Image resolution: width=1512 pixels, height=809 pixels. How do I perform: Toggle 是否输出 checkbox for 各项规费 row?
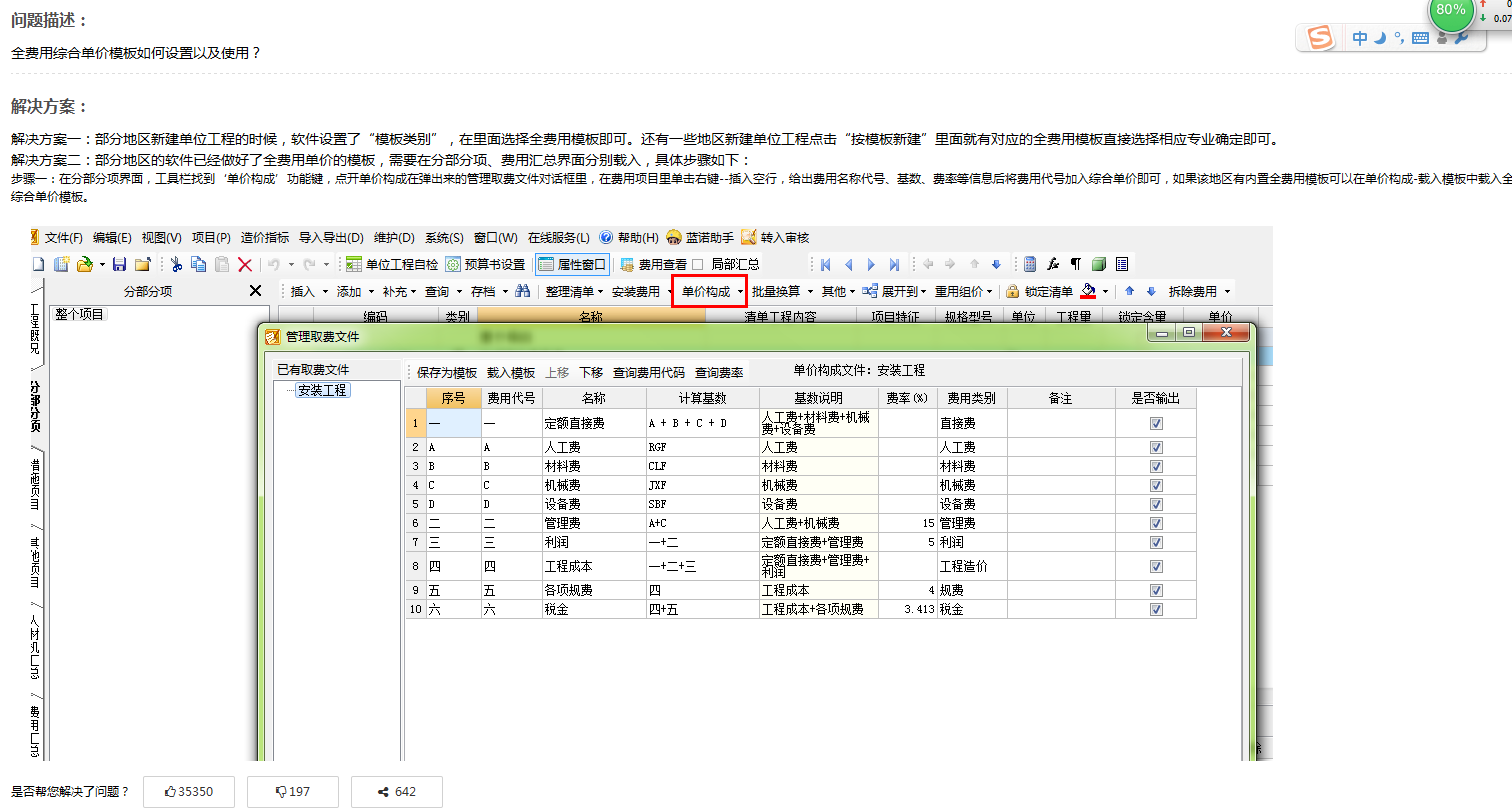pyautogui.click(x=1156, y=591)
